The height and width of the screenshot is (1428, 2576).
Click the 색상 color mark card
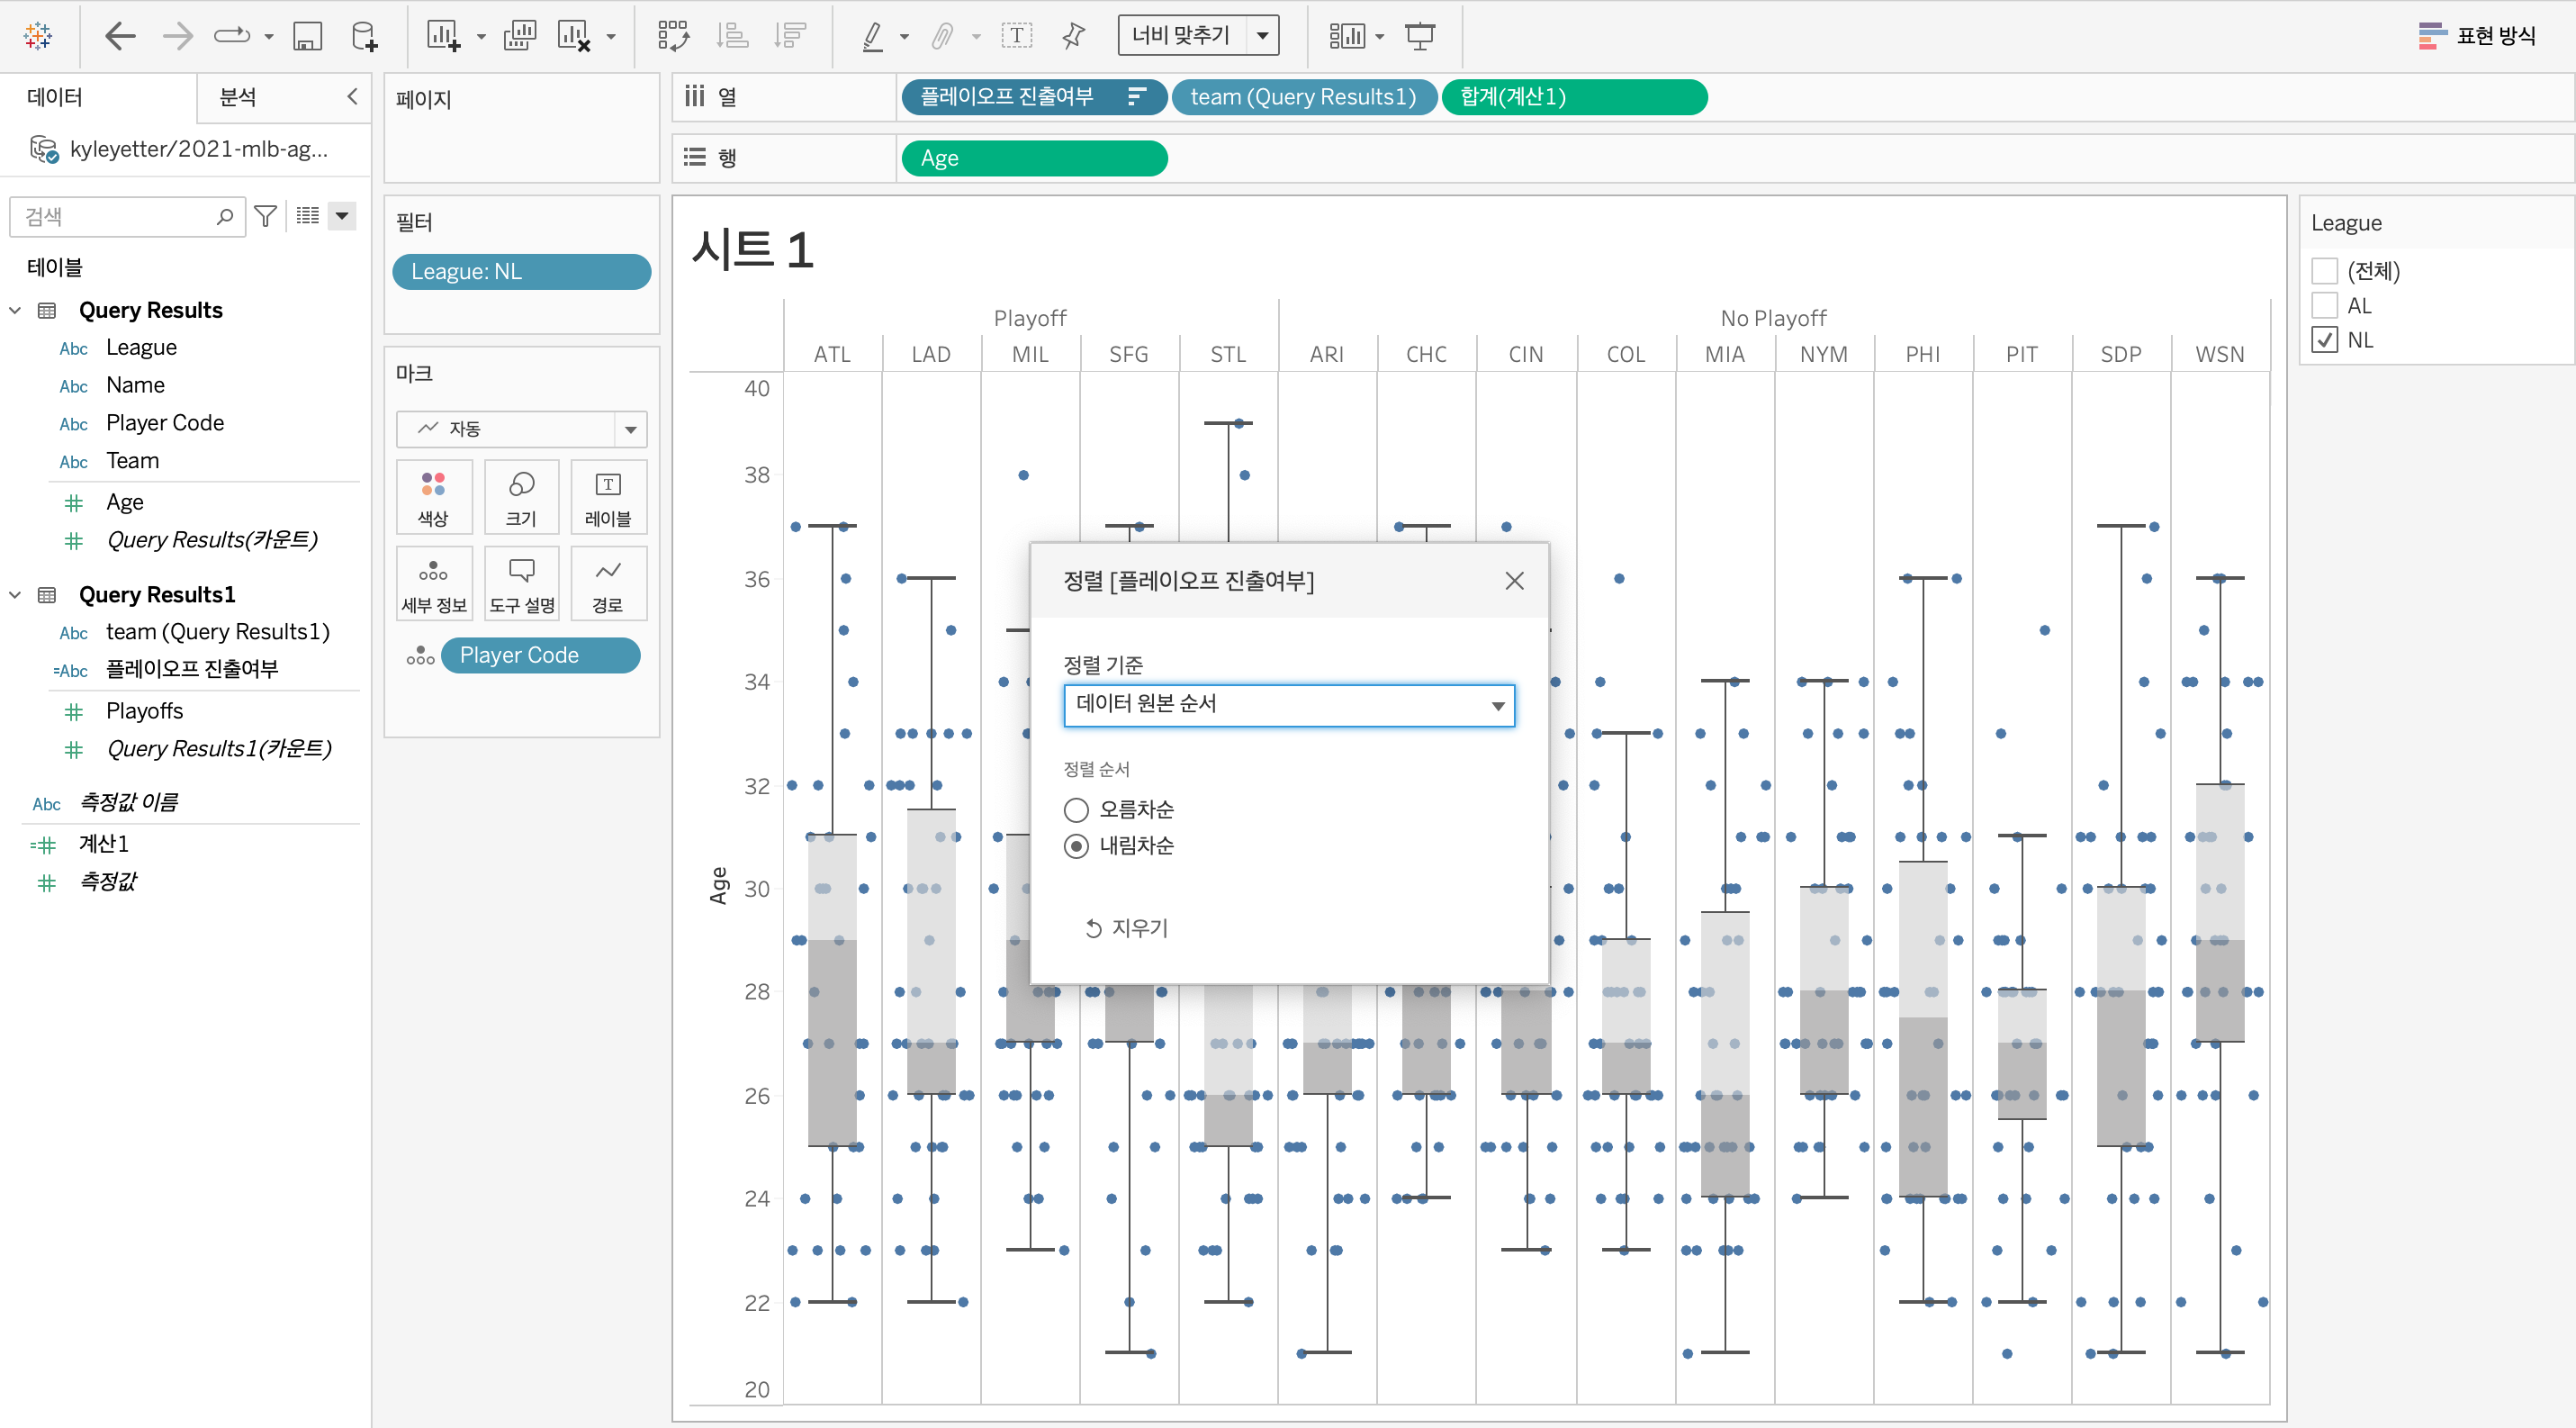pyautogui.click(x=433, y=497)
